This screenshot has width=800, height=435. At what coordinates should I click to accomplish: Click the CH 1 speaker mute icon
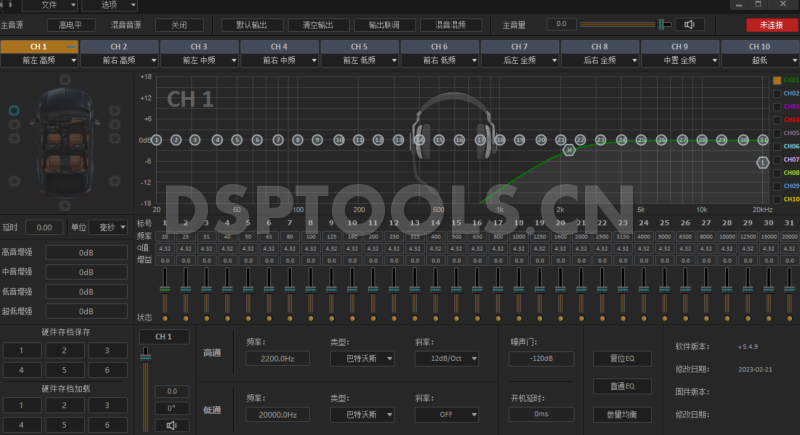click(x=171, y=425)
